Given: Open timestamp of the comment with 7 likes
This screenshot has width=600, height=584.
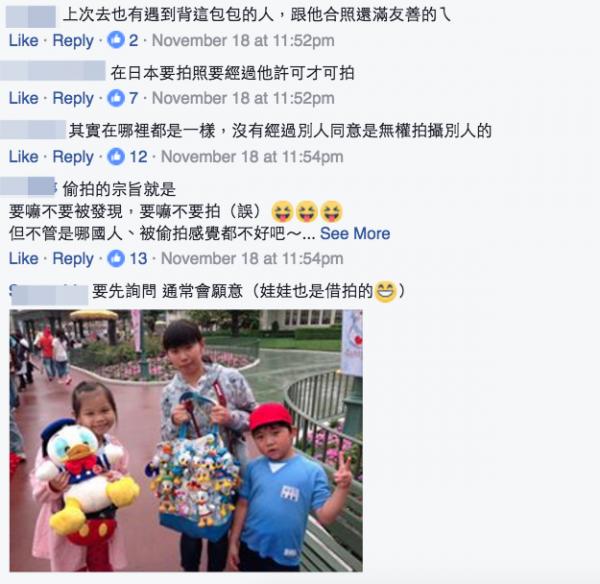Looking at the screenshot, I should click(x=243, y=98).
